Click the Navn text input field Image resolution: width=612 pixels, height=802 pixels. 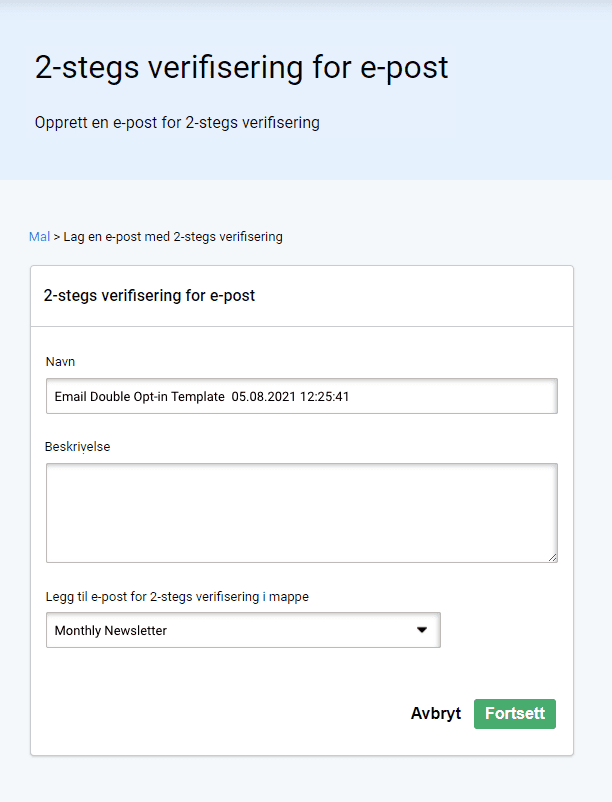tap(301, 396)
